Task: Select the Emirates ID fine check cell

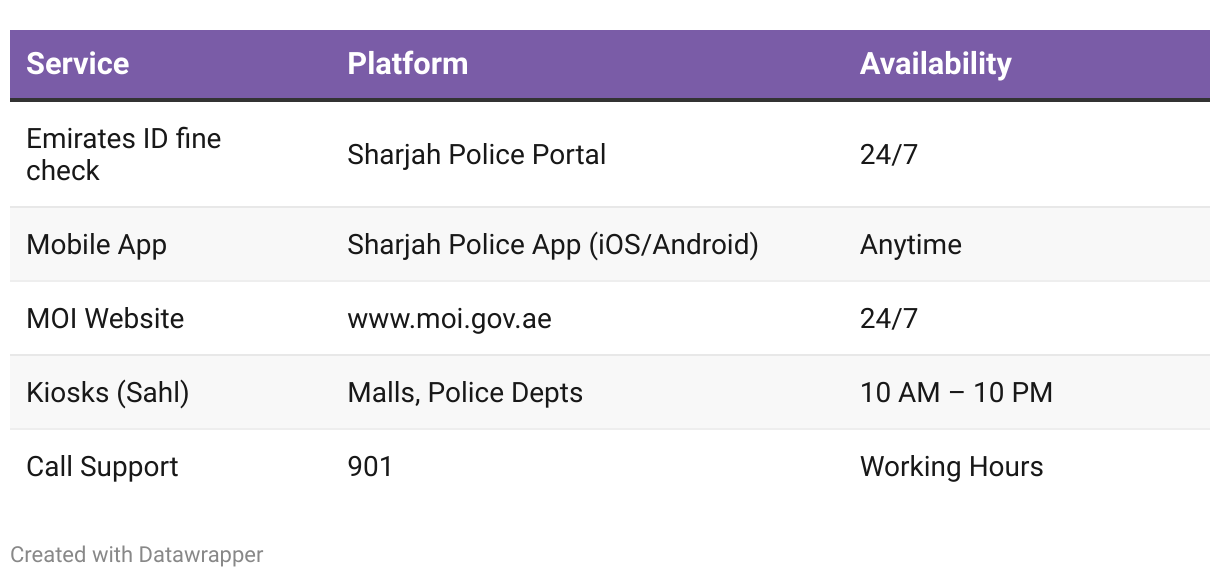Action: tap(124, 154)
